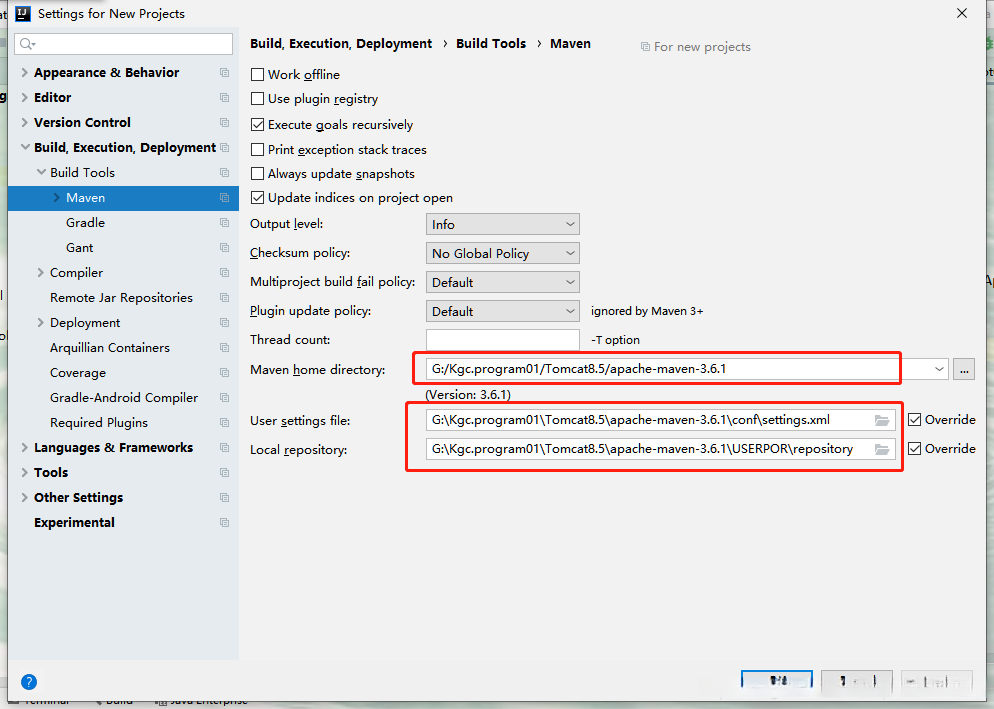Open Coverage settings page
The width and height of the screenshot is (994, 709).
click(x=78, y=373)
